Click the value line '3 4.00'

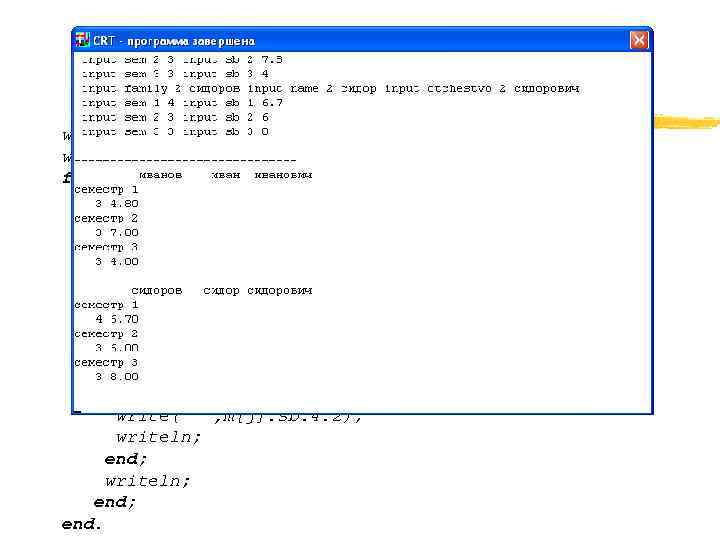click(x=117, y=261)
